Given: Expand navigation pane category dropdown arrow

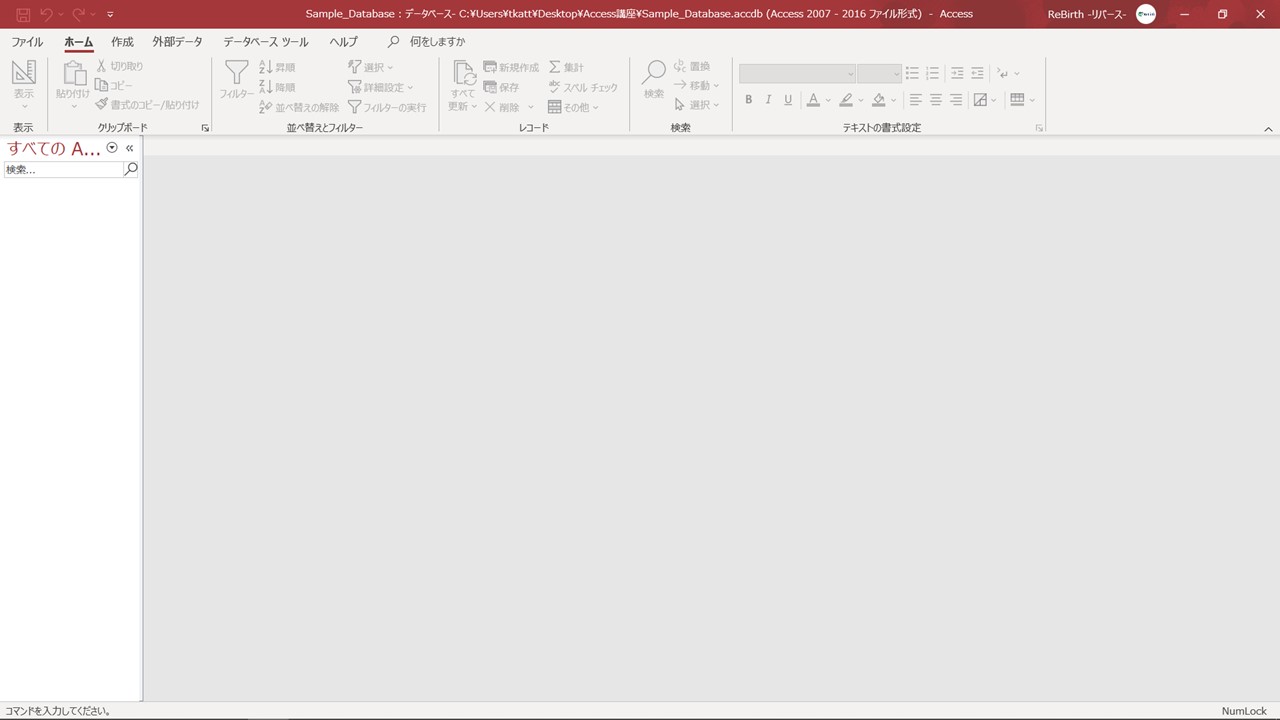Looking at the screenshot, I should click(x=112, y=148).
